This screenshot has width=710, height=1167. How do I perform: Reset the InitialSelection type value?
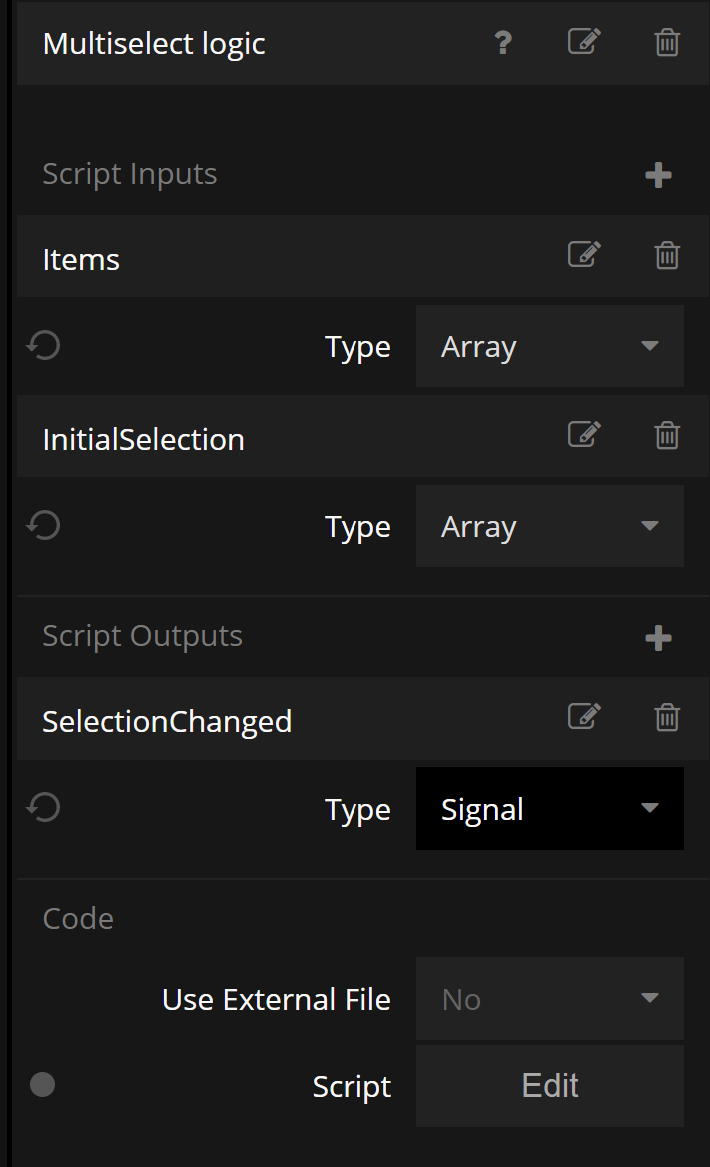tap(44, 526)
